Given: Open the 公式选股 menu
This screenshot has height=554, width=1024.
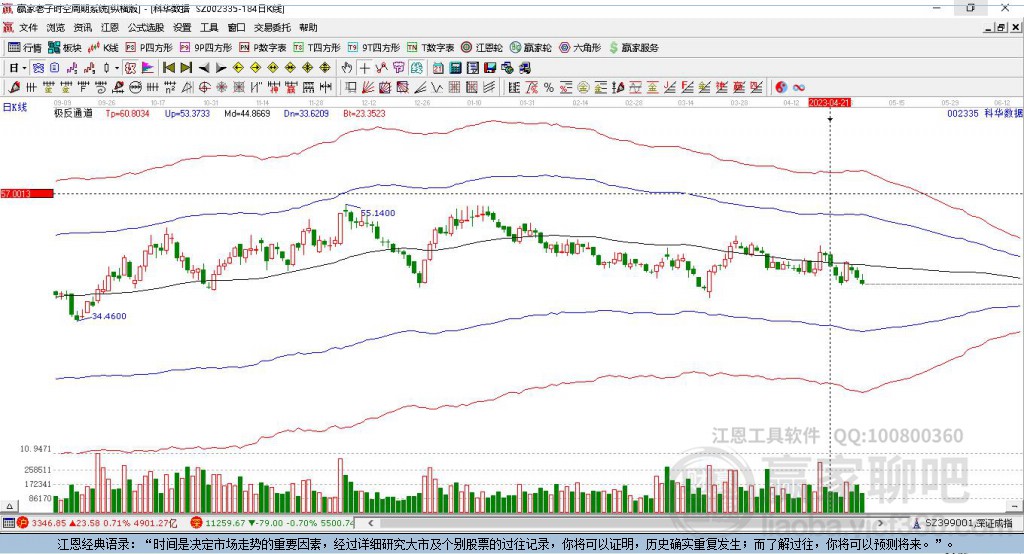Looking at the screenshot, I should pos(146,27).
